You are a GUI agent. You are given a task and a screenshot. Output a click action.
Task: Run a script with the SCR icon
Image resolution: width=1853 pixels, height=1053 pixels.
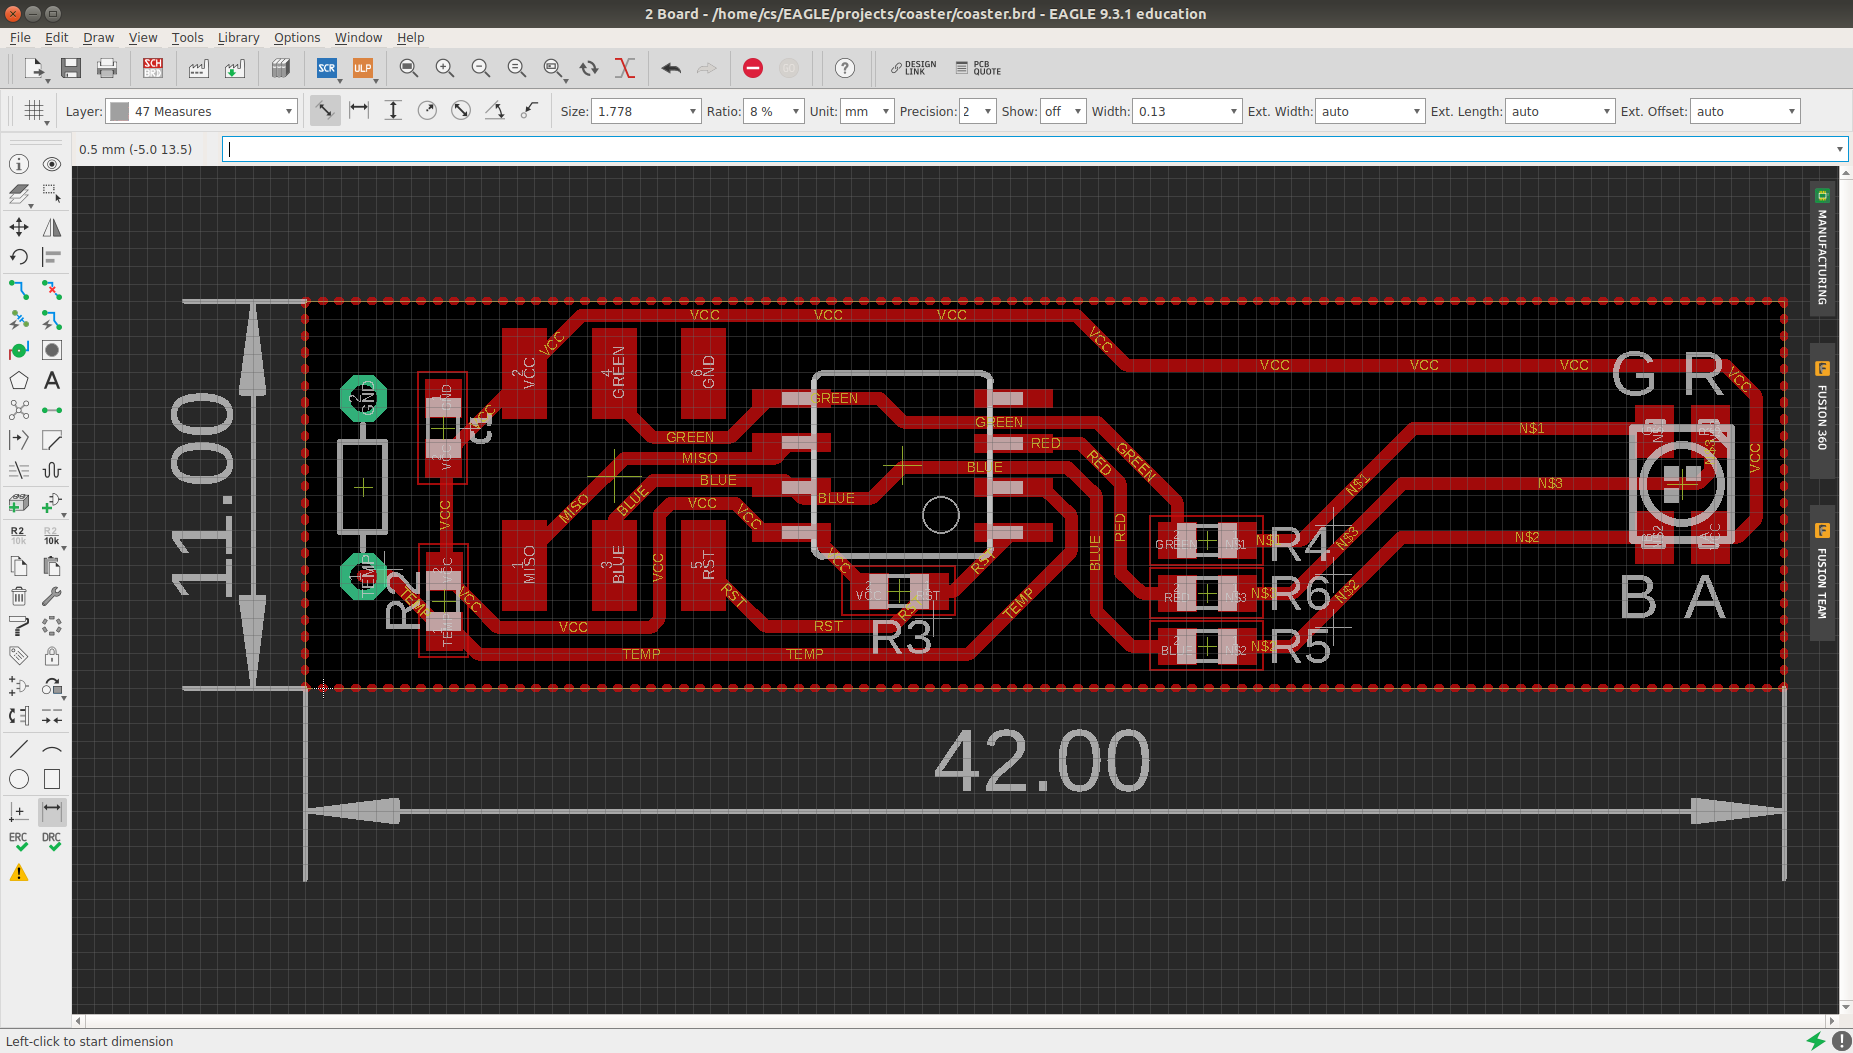pyautogui.click(x=327, y=68)
